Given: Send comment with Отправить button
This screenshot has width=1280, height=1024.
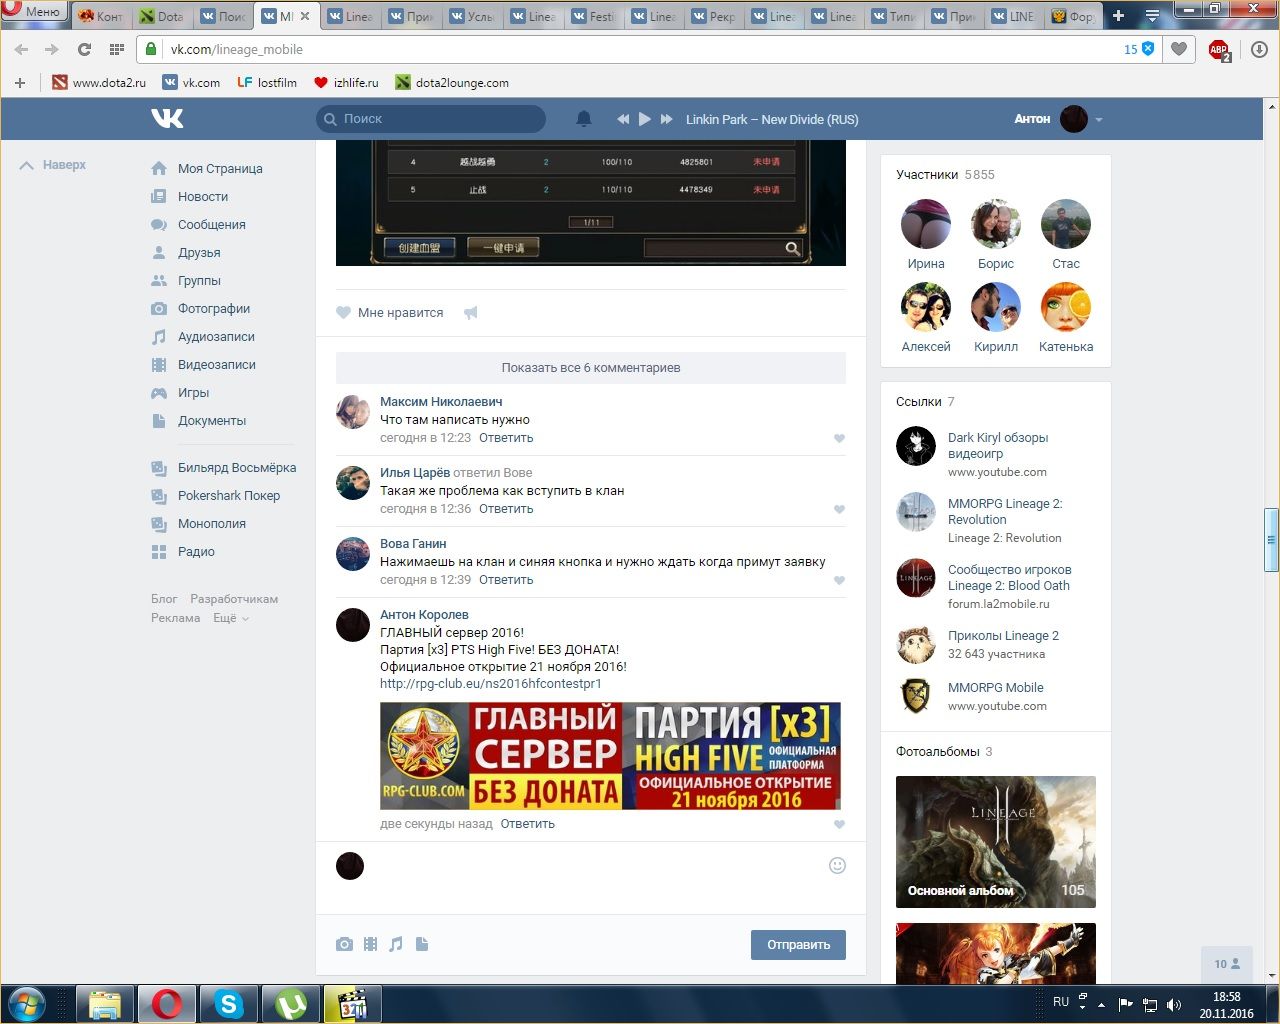Looking at the screenshot, I should [798, 945].
